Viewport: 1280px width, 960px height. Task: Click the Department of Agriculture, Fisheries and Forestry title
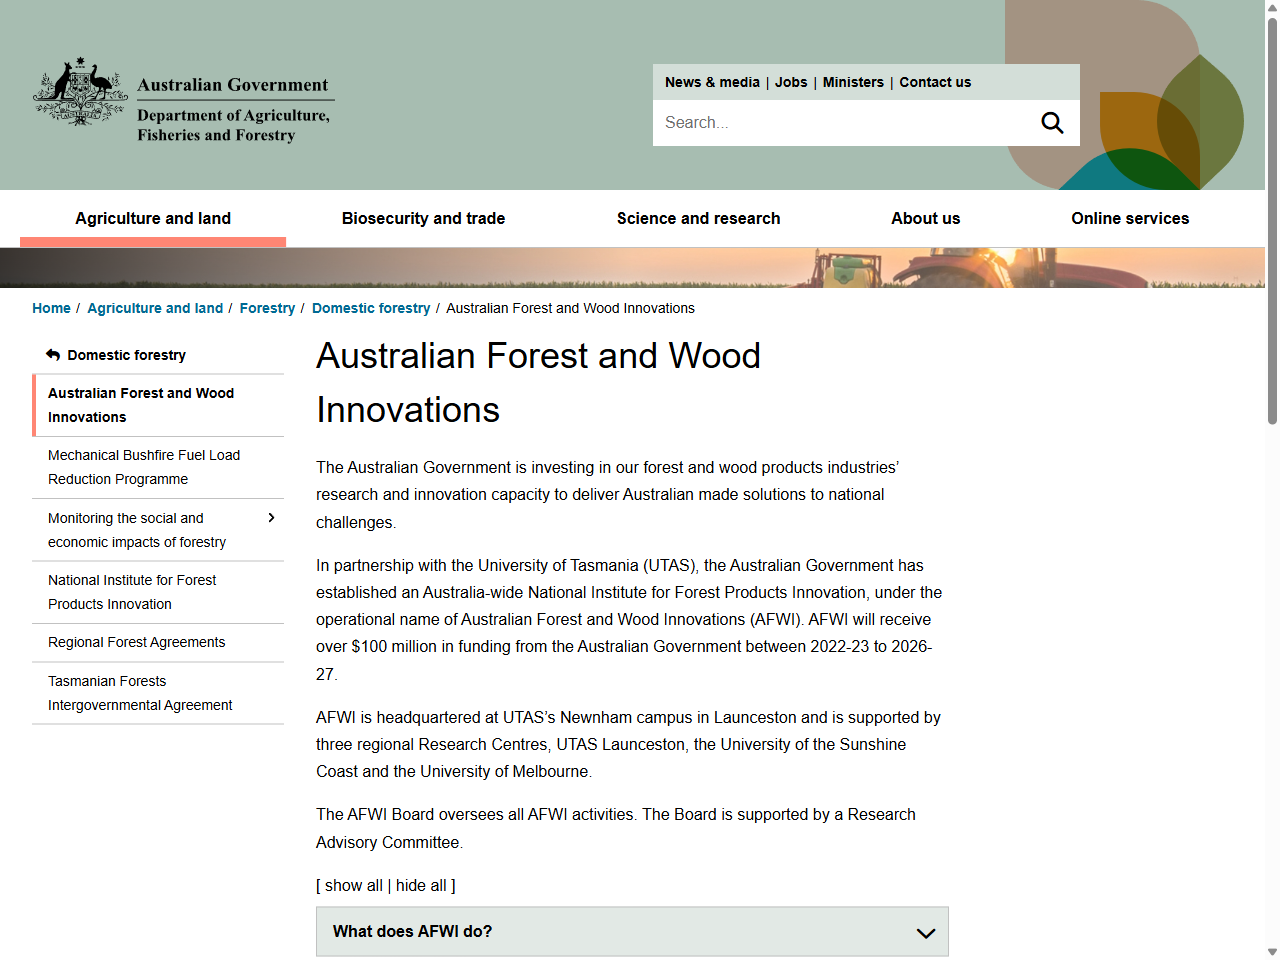pyautogui.click(x=233, y=125)
